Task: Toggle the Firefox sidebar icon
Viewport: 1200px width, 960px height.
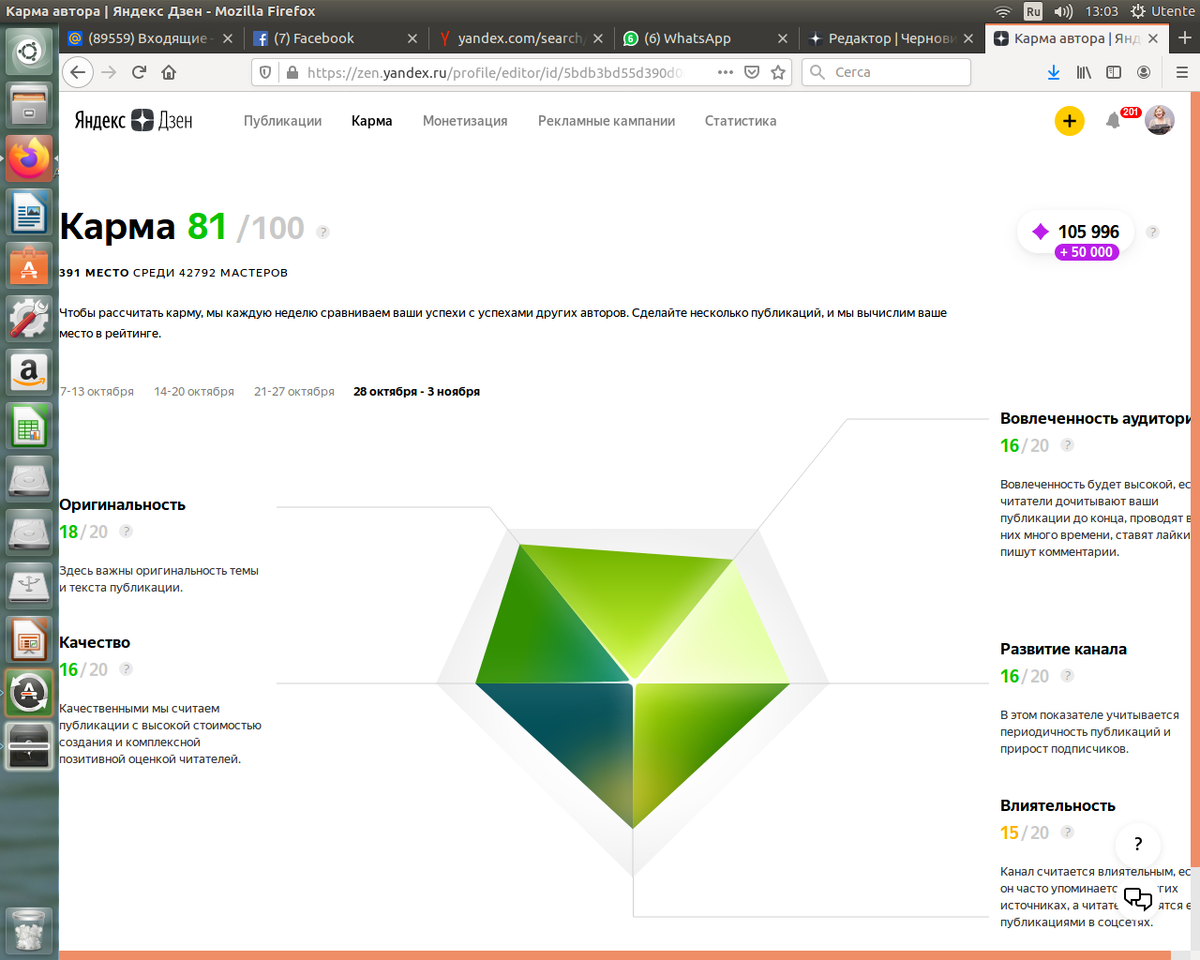Action: (x=1113, y=73)
